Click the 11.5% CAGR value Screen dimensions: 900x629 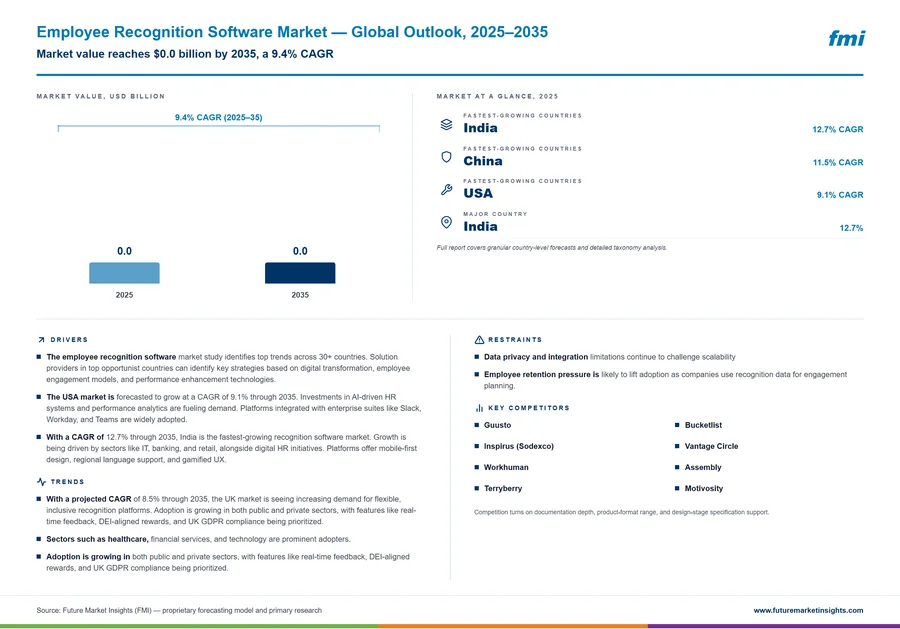837,162
